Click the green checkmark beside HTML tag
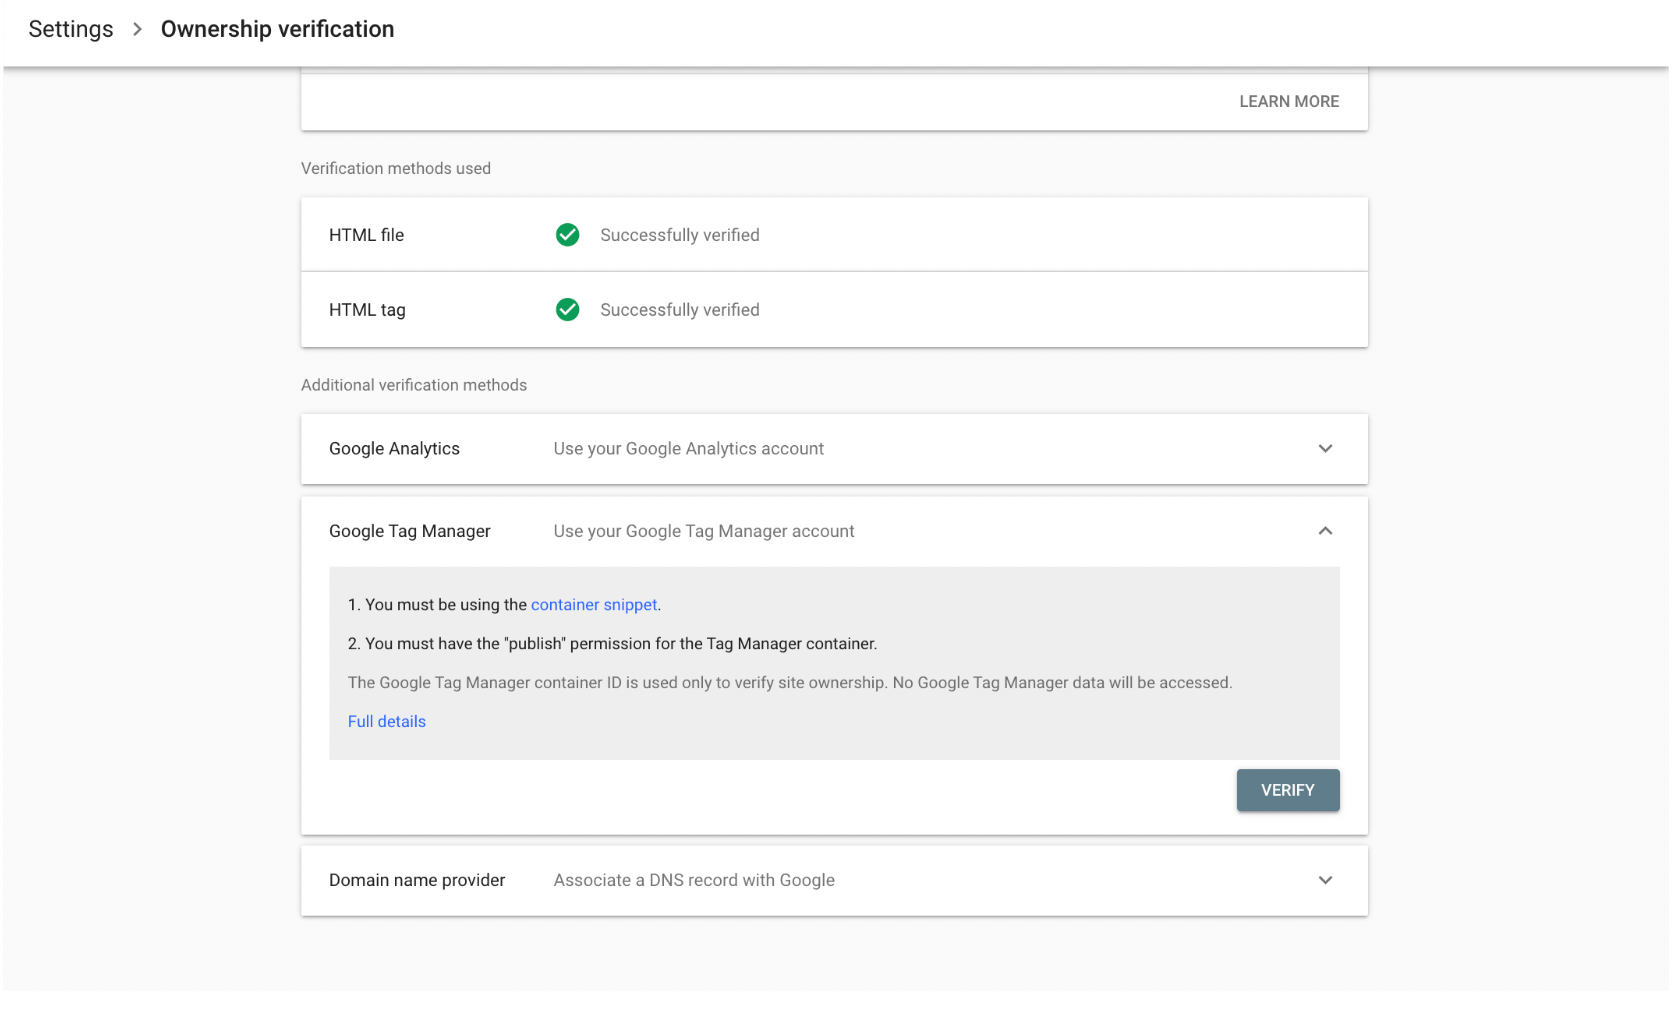 pyautogui.click(x=567, y=310)
